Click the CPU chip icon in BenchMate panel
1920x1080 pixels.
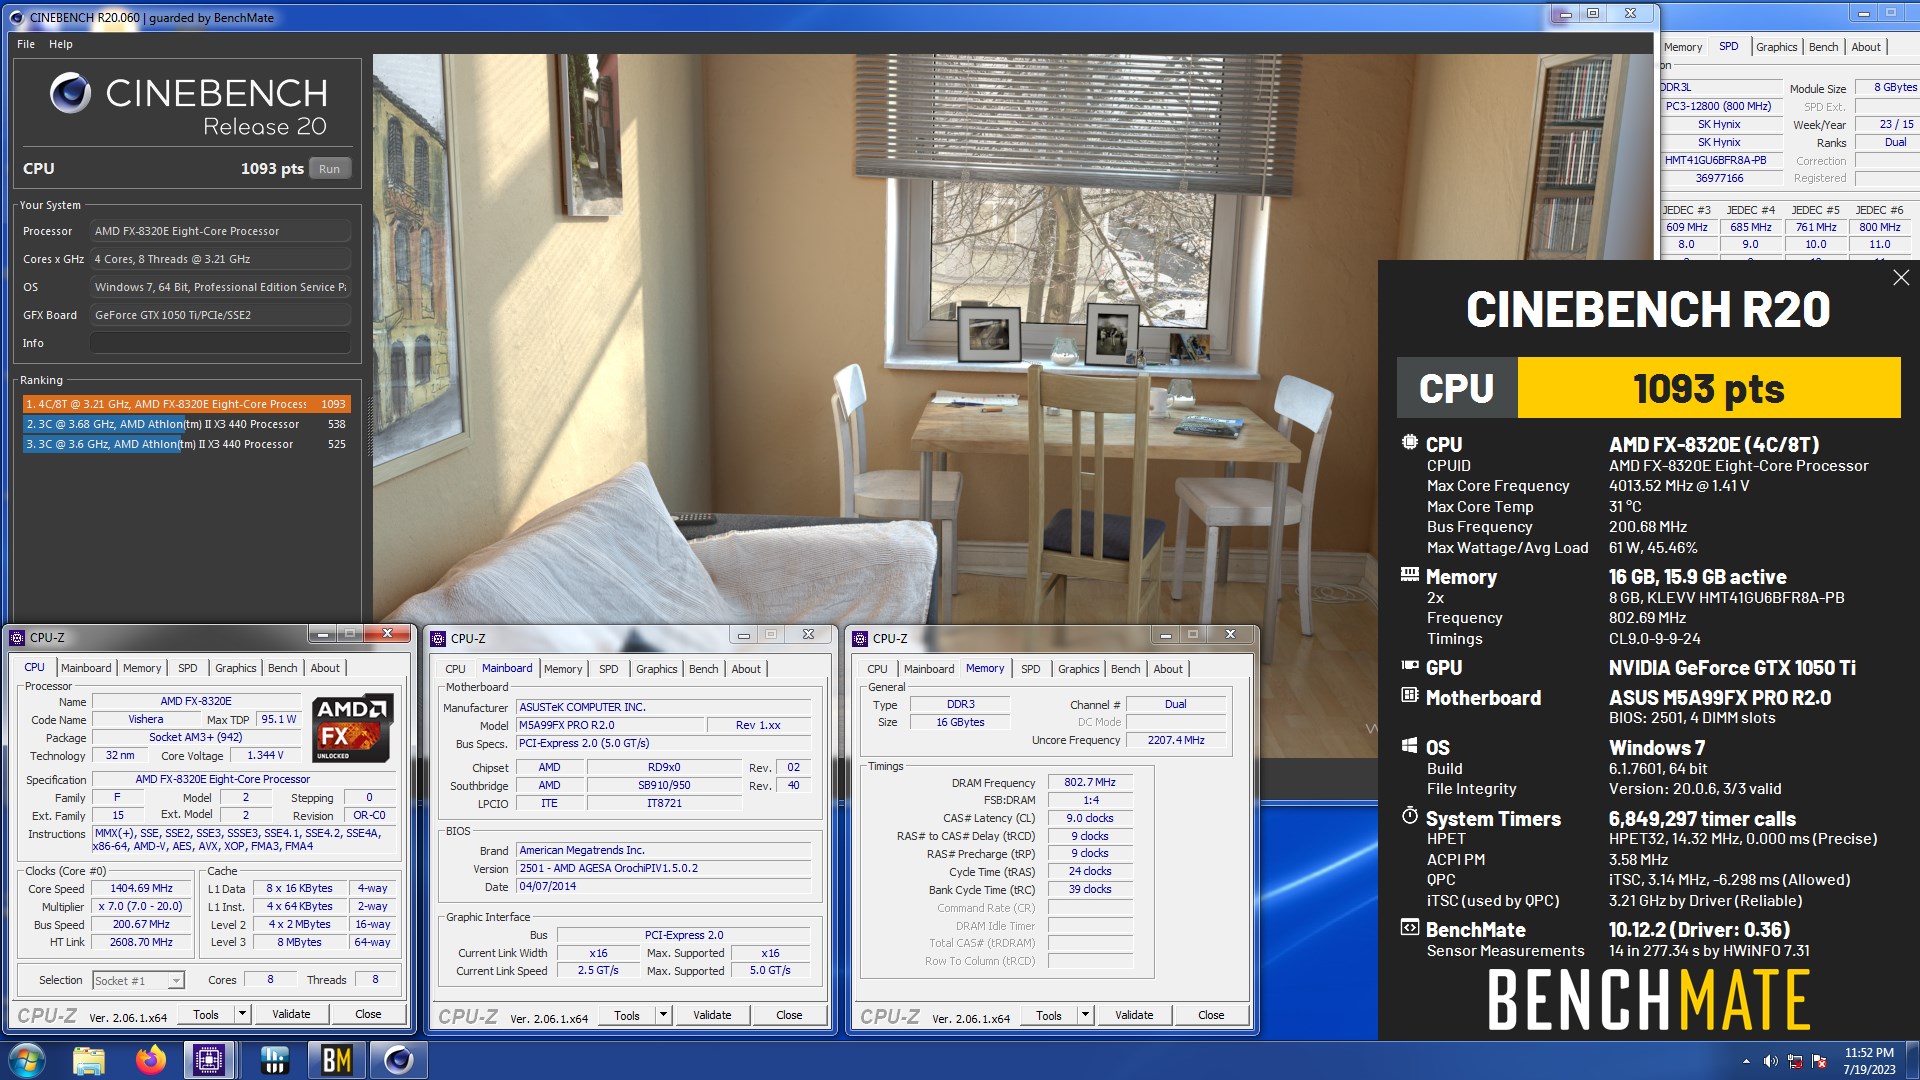pos(1410,443)
